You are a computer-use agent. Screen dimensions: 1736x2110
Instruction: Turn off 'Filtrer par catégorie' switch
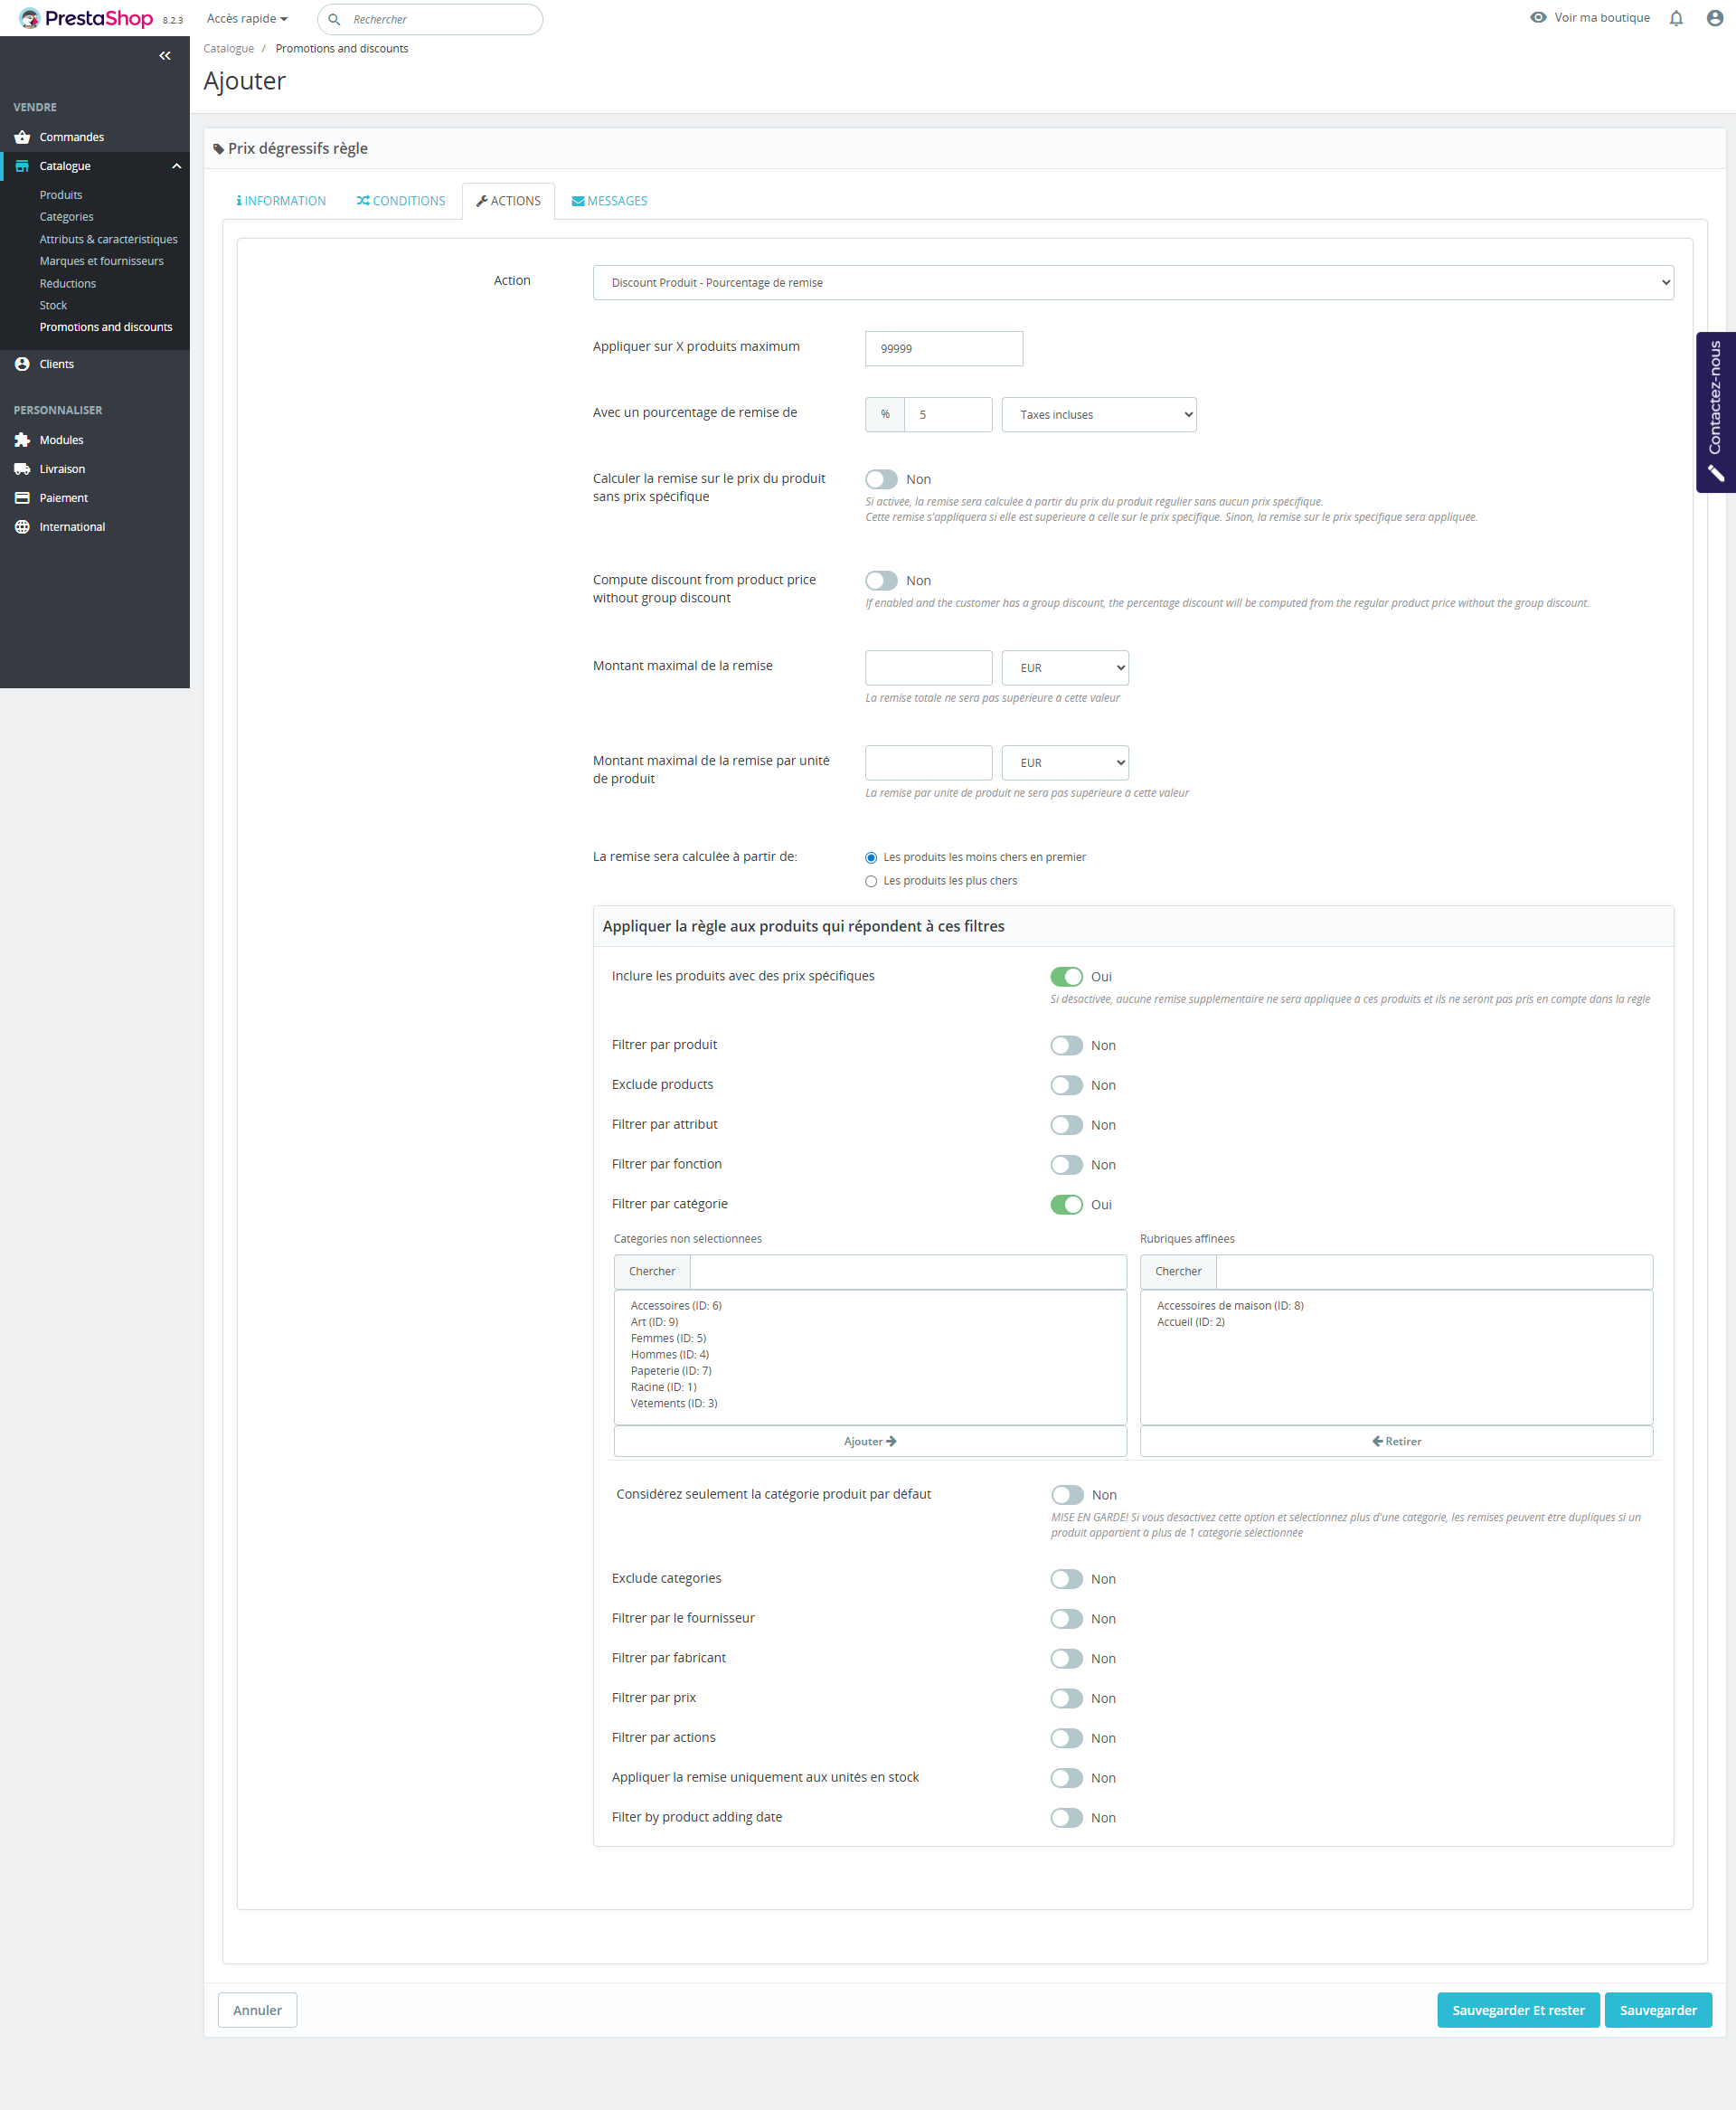tap(1066, 1204)
